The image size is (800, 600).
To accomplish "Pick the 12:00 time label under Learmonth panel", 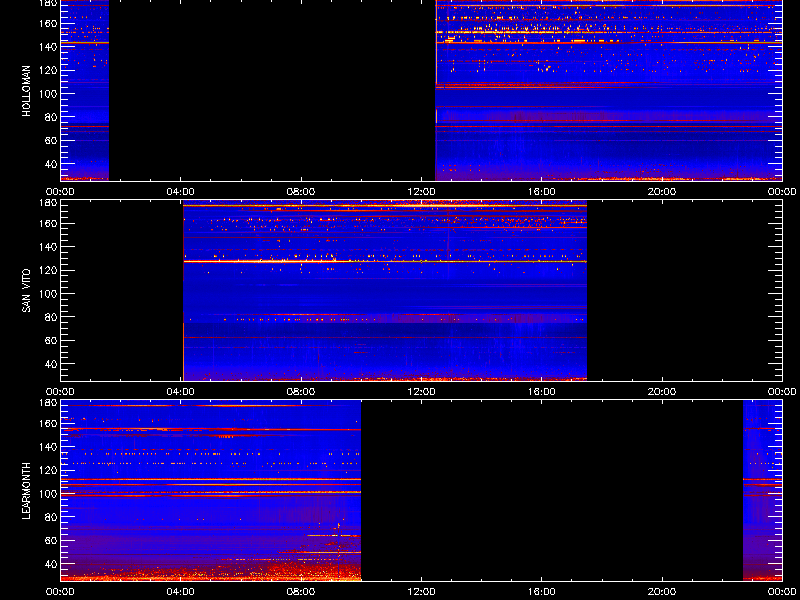I will pyautogui.click(x=421, y=592).
